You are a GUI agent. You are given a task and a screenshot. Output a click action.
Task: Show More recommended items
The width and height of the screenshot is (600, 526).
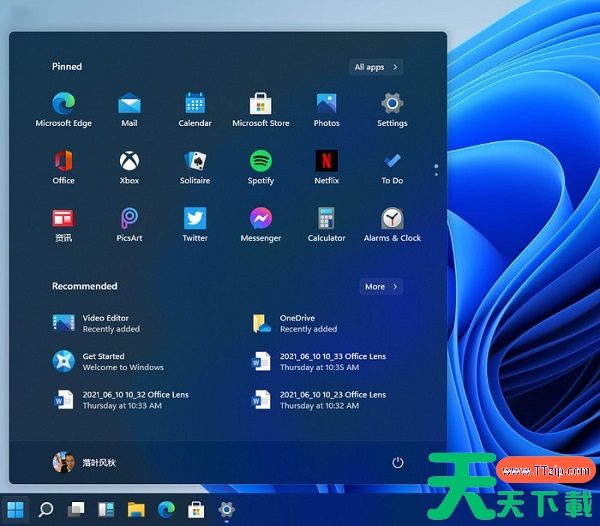pos(381,287)
